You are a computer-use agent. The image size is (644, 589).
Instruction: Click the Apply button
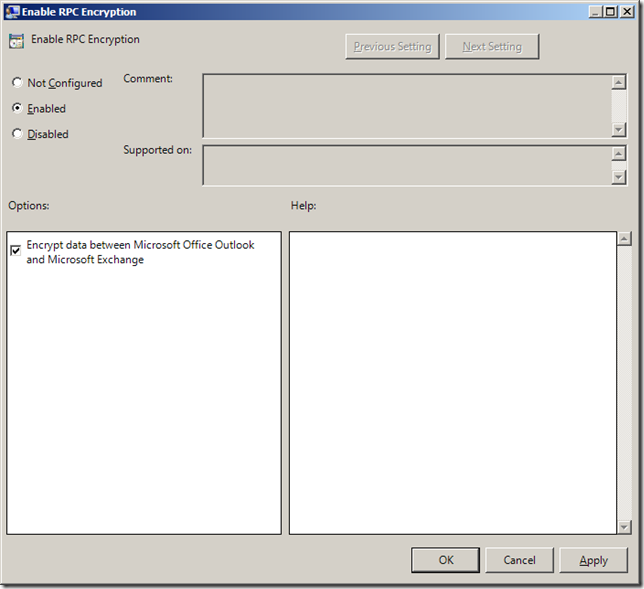pyautogui.click(x=593, y=560)
